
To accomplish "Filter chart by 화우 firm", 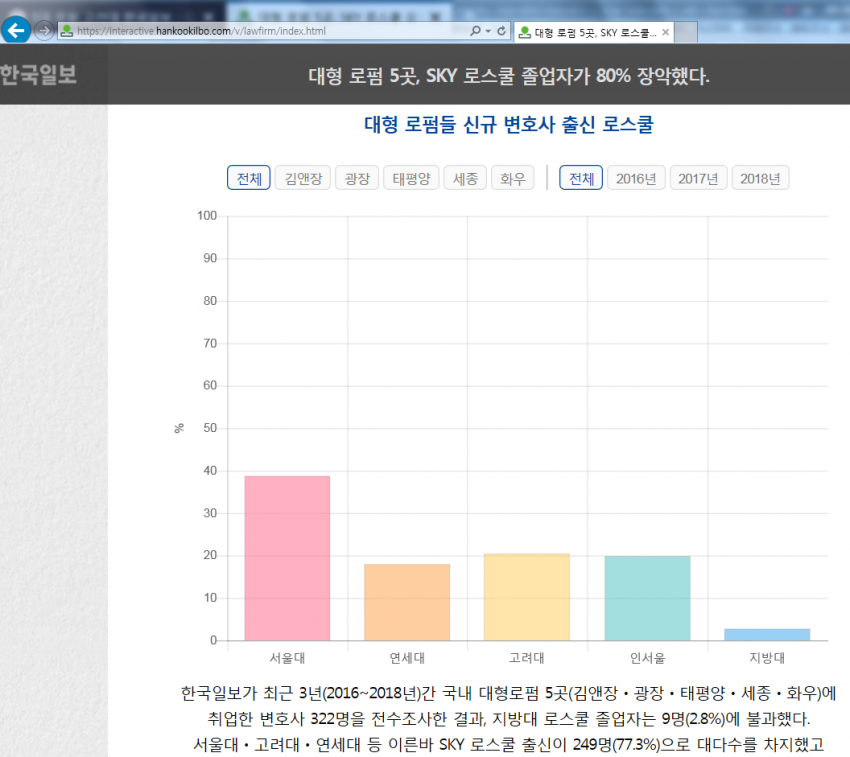I will point(513,178).
